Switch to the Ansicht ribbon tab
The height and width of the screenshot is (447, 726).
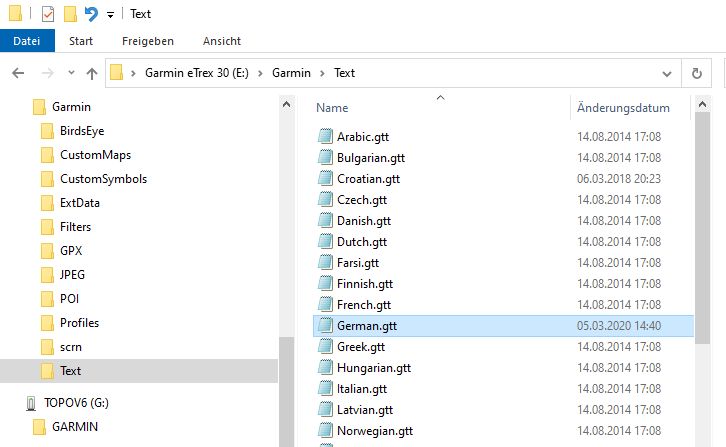click(222, 41)
